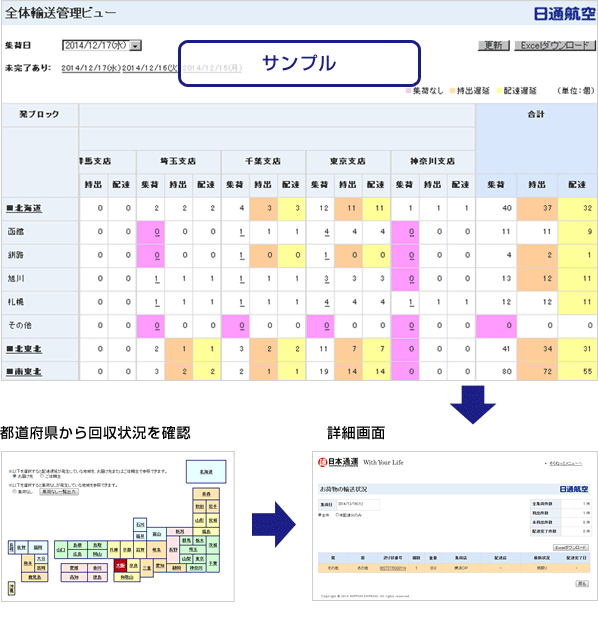The height and width of the screenshot is (626, 598).
Task: Click the 東京 tile on the map
Action: (x=200, y=559)
